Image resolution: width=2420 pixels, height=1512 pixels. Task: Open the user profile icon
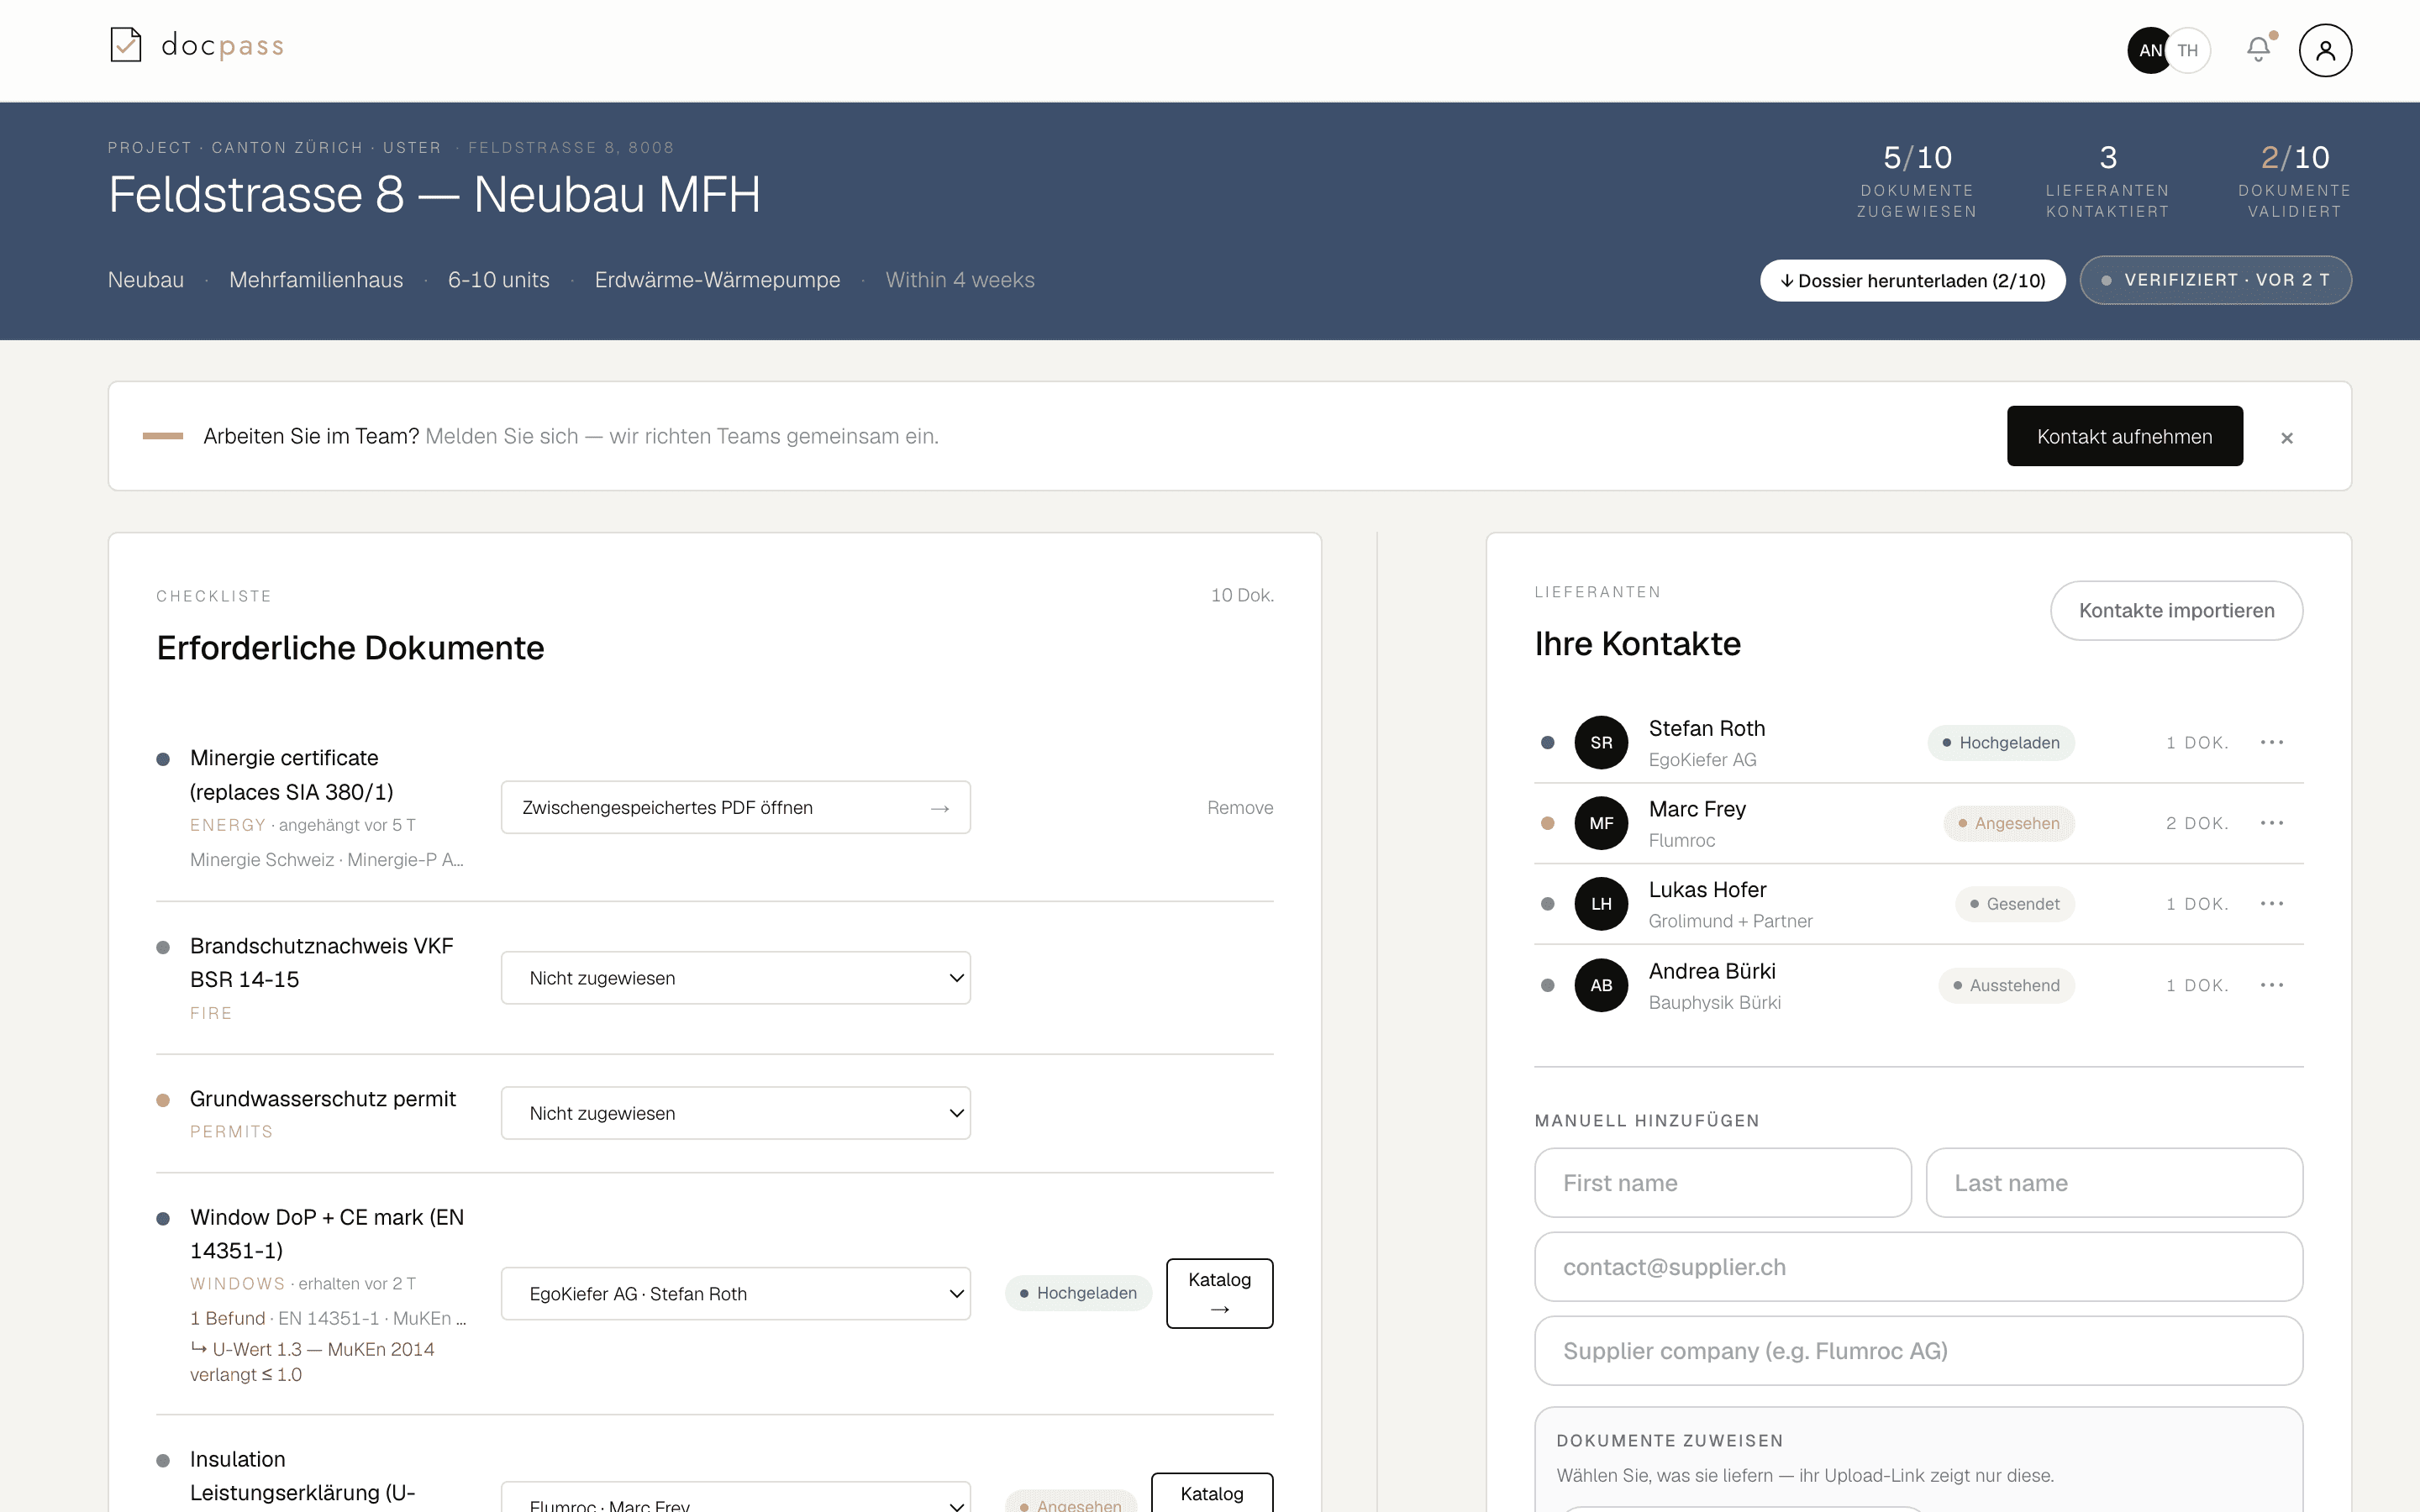pos(2325,50)
